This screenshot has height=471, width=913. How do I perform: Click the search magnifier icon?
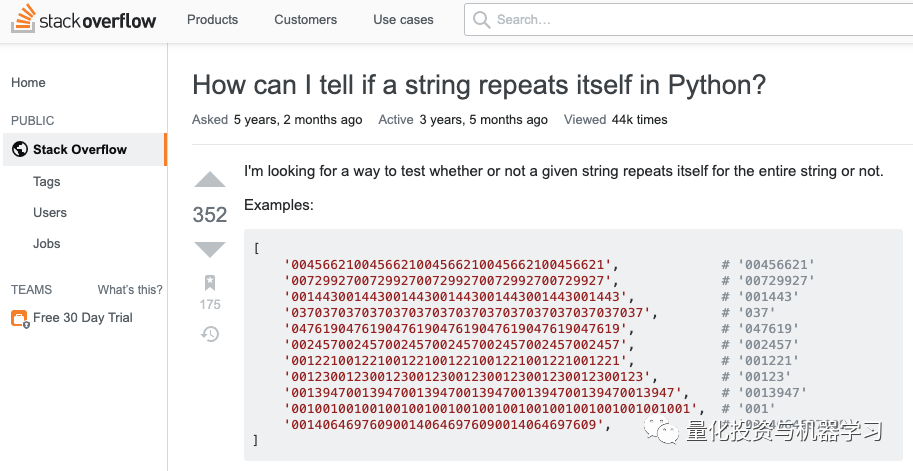(481, 19)
